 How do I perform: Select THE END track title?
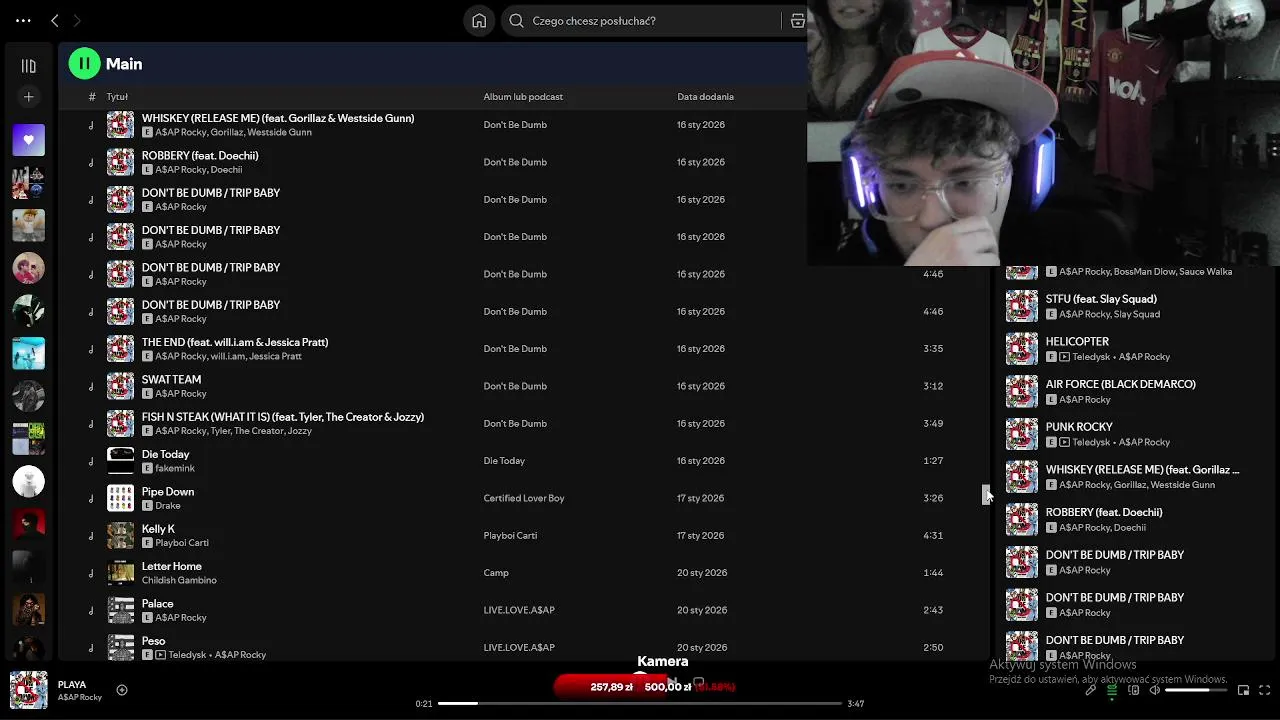click(x=235, y=342)
